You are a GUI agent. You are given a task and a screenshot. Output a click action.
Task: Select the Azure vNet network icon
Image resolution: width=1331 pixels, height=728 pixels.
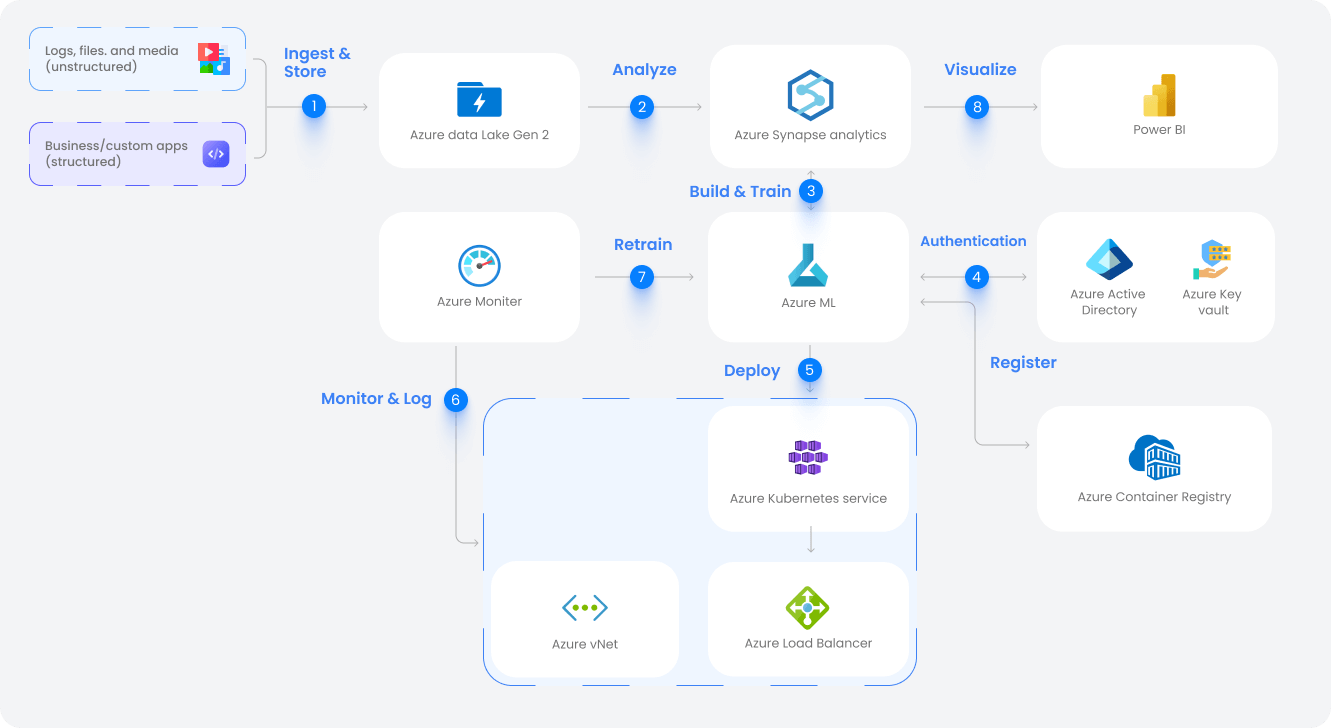[584, 606]
